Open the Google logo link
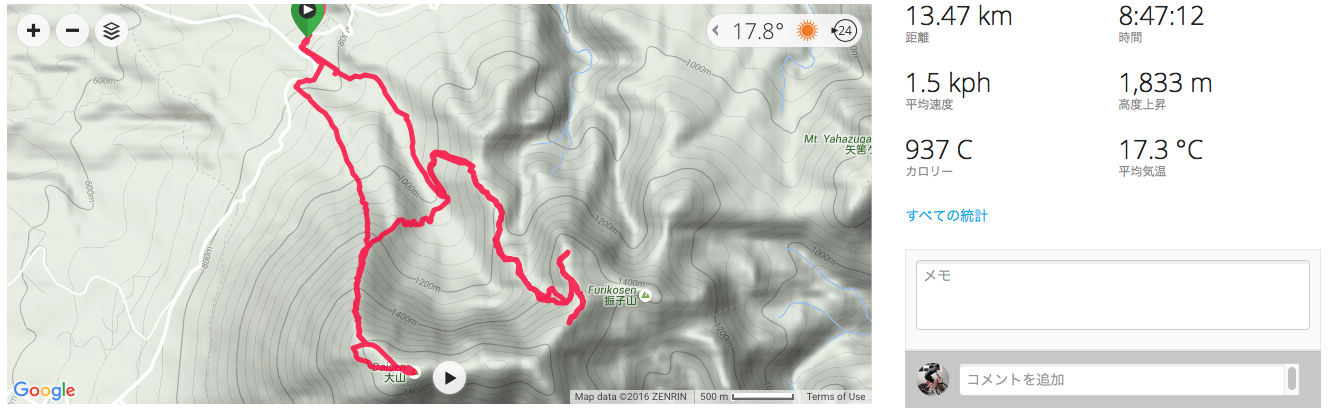 click(44, 391)
